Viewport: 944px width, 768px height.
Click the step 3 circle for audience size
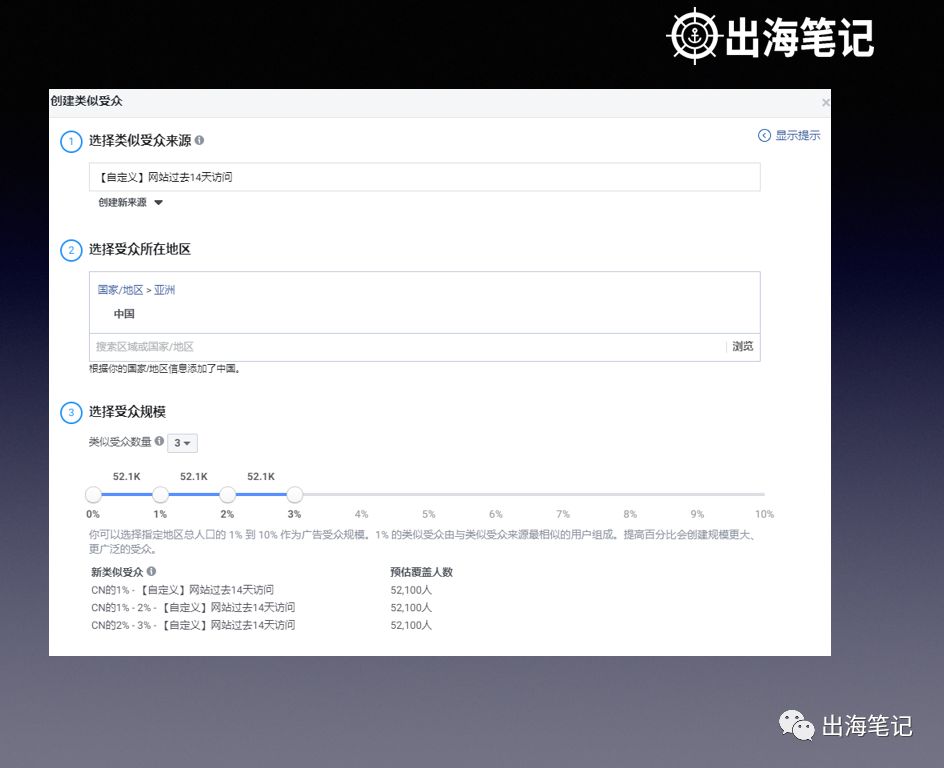[x=71, y=412]
